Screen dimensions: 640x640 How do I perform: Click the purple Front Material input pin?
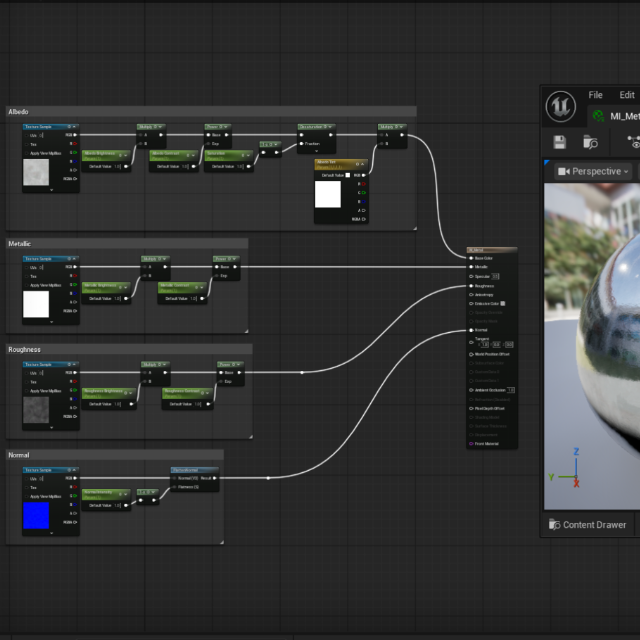click(x=471, y=444)
